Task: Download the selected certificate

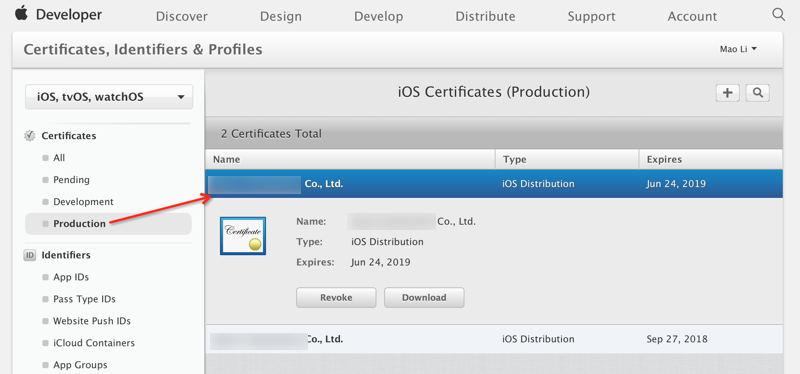Action: 424,297
